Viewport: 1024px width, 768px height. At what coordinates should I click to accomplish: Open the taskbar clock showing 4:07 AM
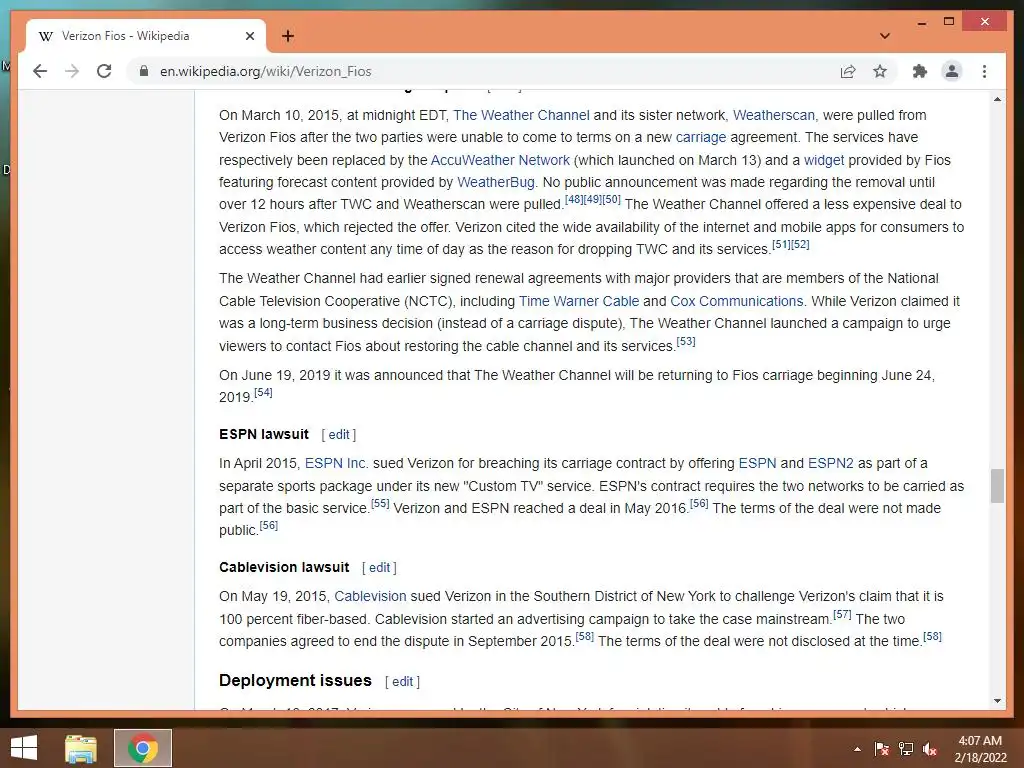(x=980, y=749)
